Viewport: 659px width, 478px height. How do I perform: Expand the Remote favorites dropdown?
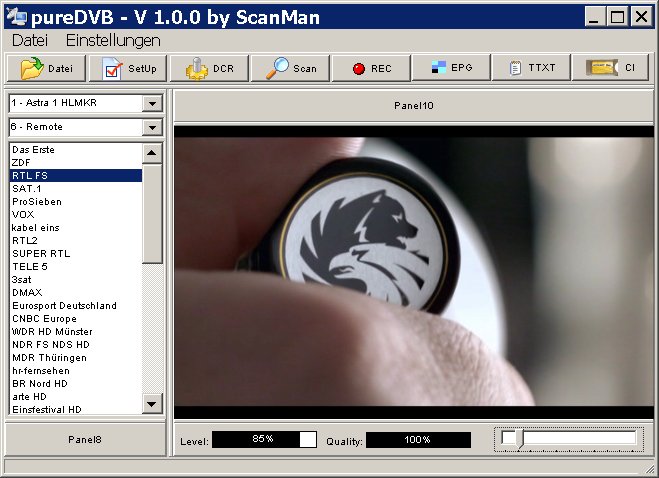[152, 127]
